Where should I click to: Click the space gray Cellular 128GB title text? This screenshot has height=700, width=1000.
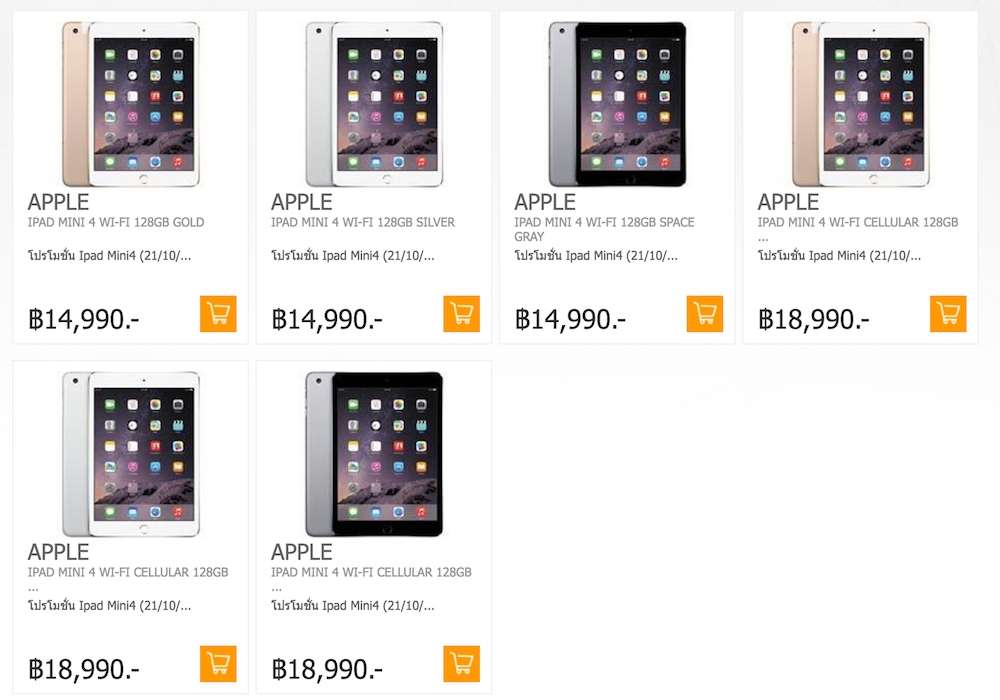click(x=371, y=572)
